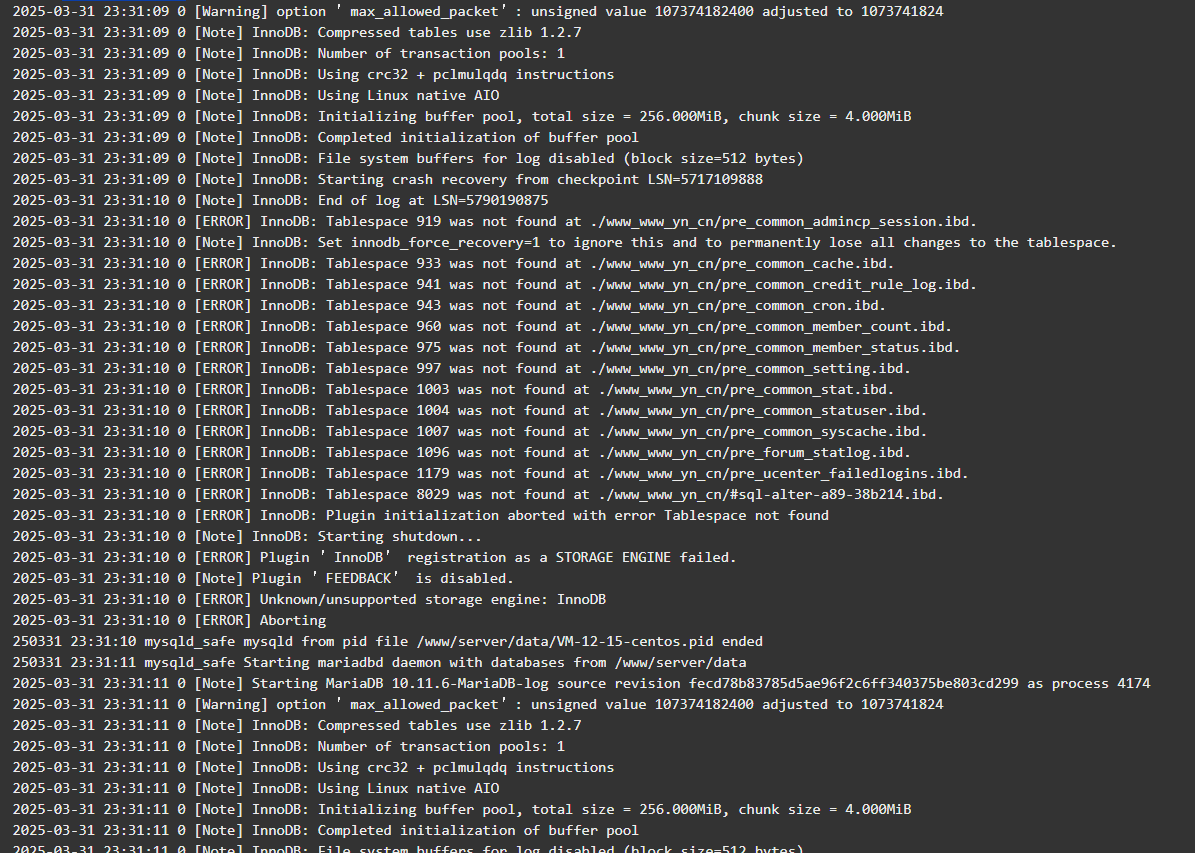Click the Starting MariaDB 10.11.6 process 4174 line
This screenshot has height=860, width=1195.
pyautogui.click(x=581, y=683)
